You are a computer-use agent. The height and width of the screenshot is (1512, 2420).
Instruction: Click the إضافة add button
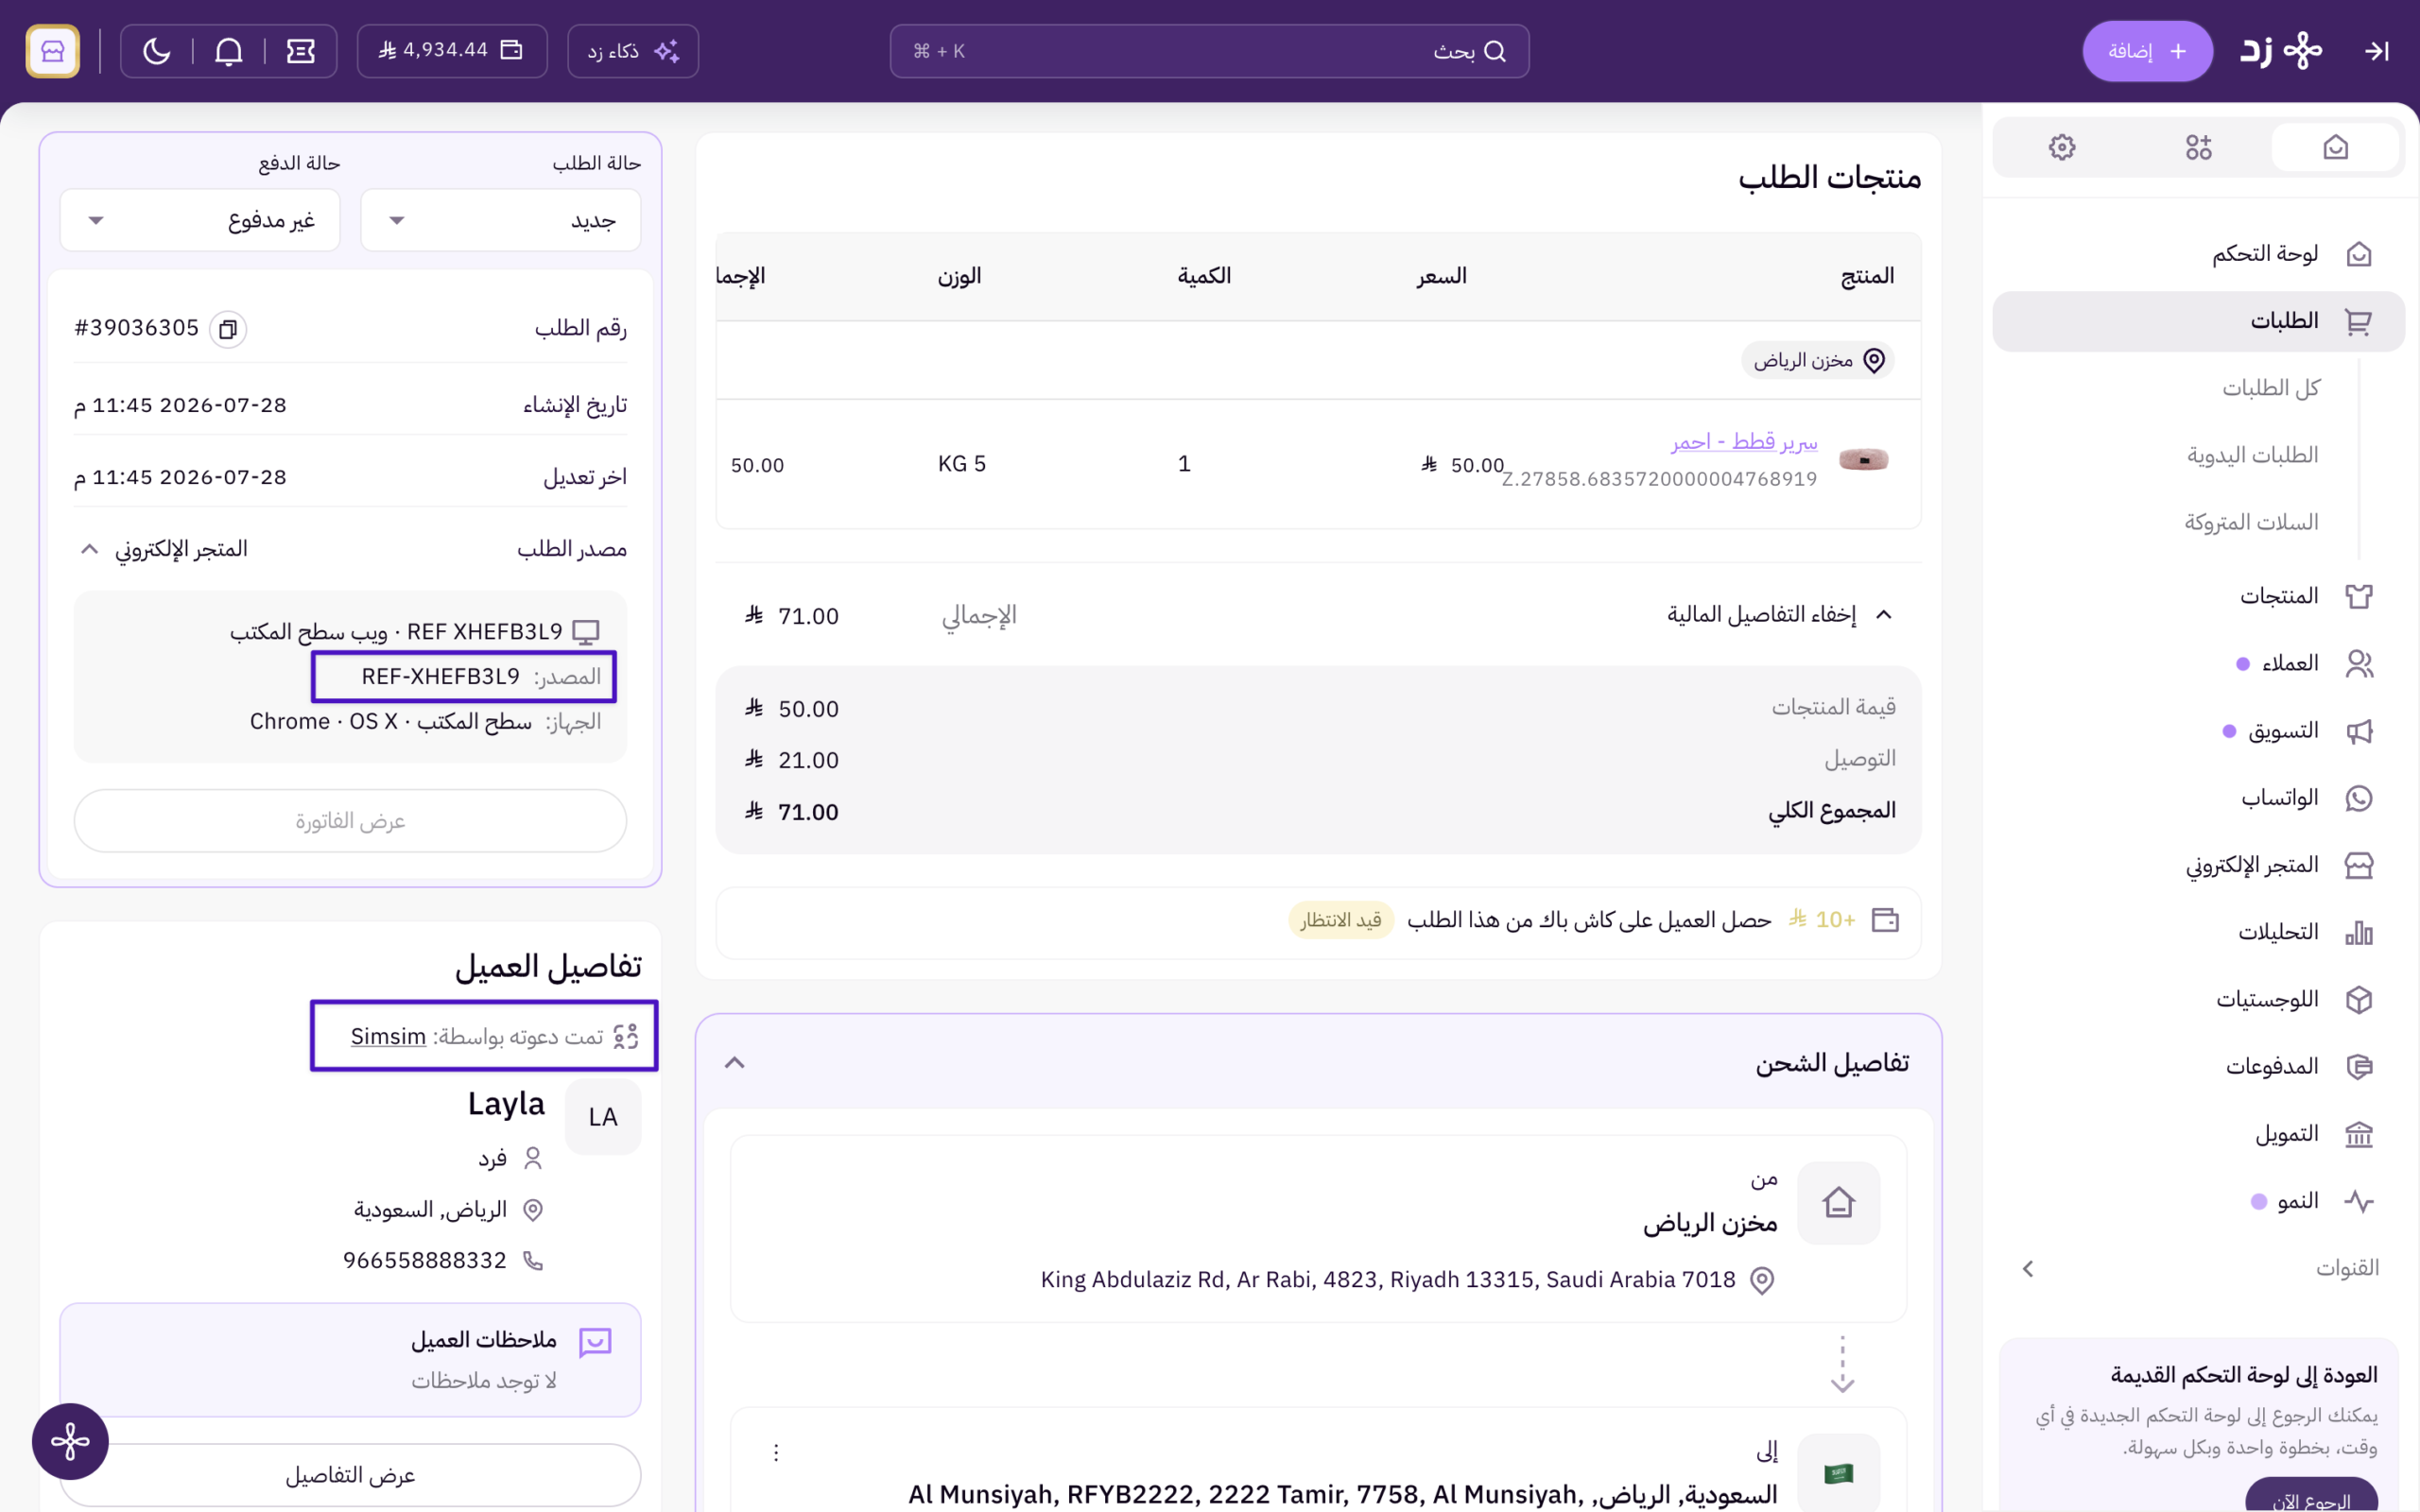click(x=2147, y=51)
